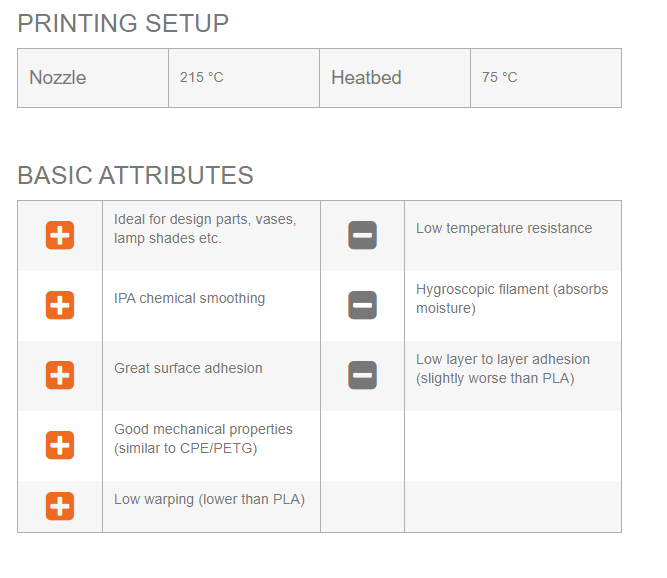Screen dimensions: 667x578
Task: Click the Nozzle label cell
Action: click(x=58, y=78)
